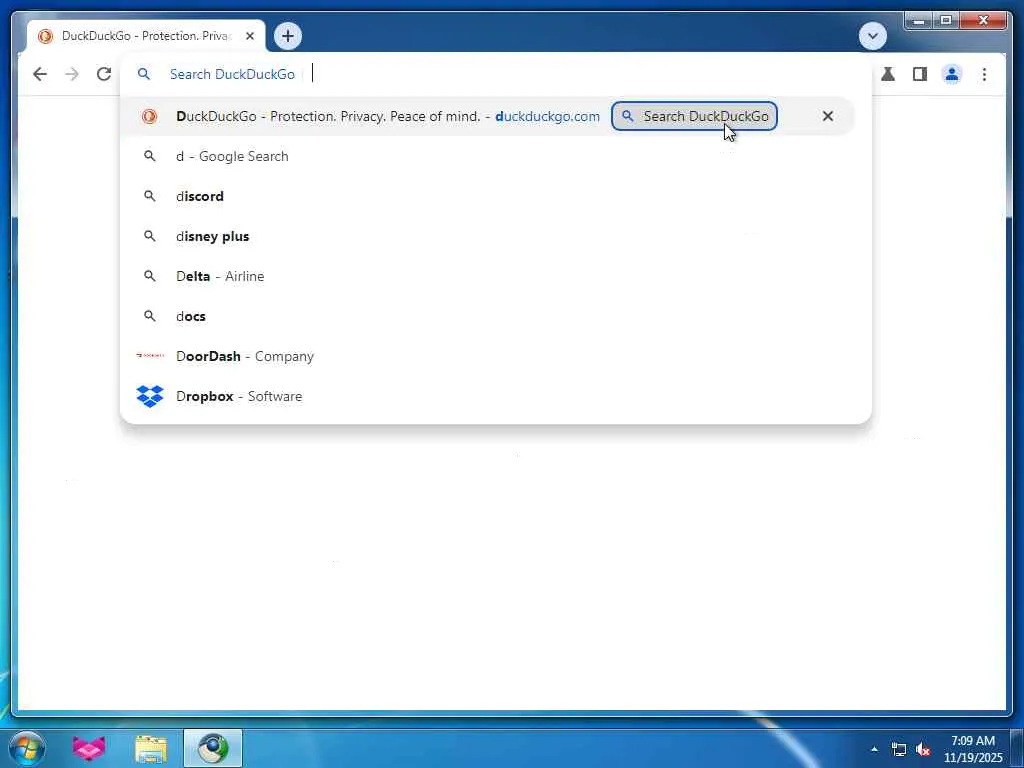Select the DuckDuckGo - Protection tab
Image resolution: width=1024 pixels, height=768 pixels.
coord(146,36)
